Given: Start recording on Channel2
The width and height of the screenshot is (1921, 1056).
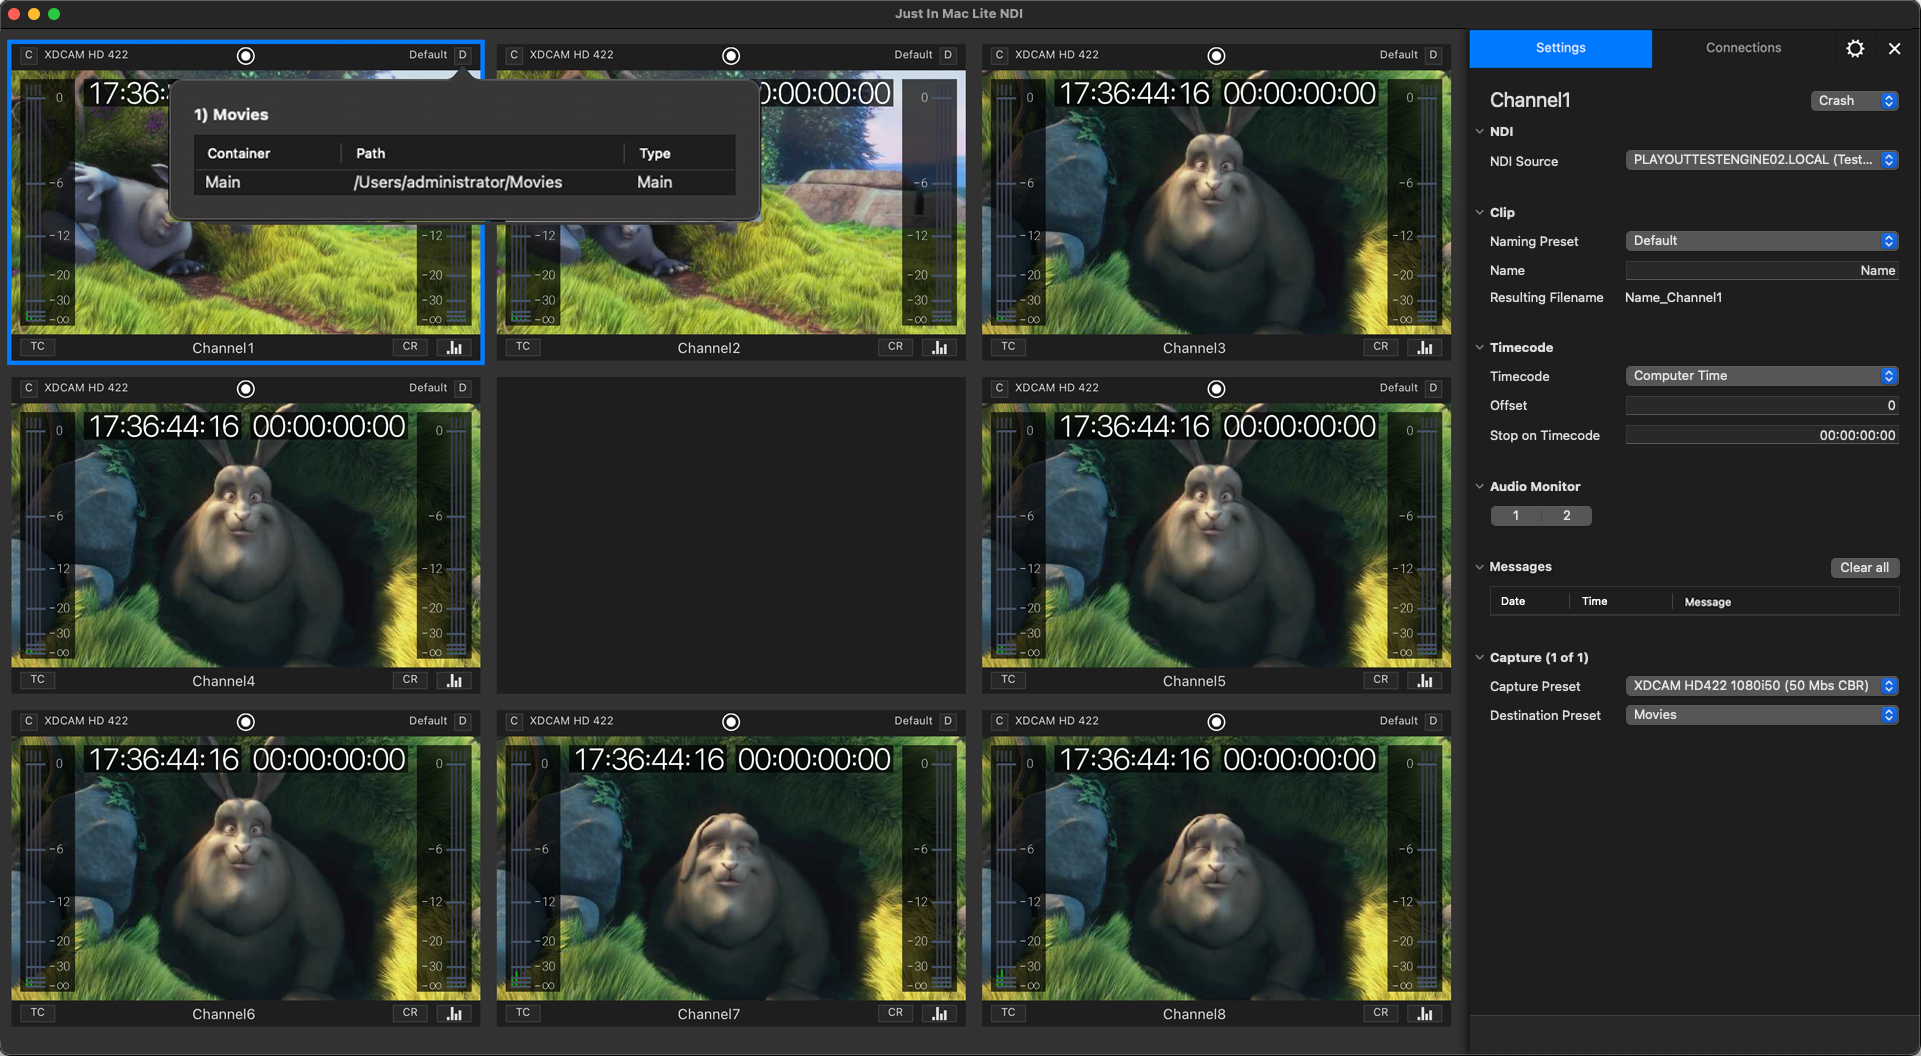Looking at the screenshot, I should click(731, 56).
